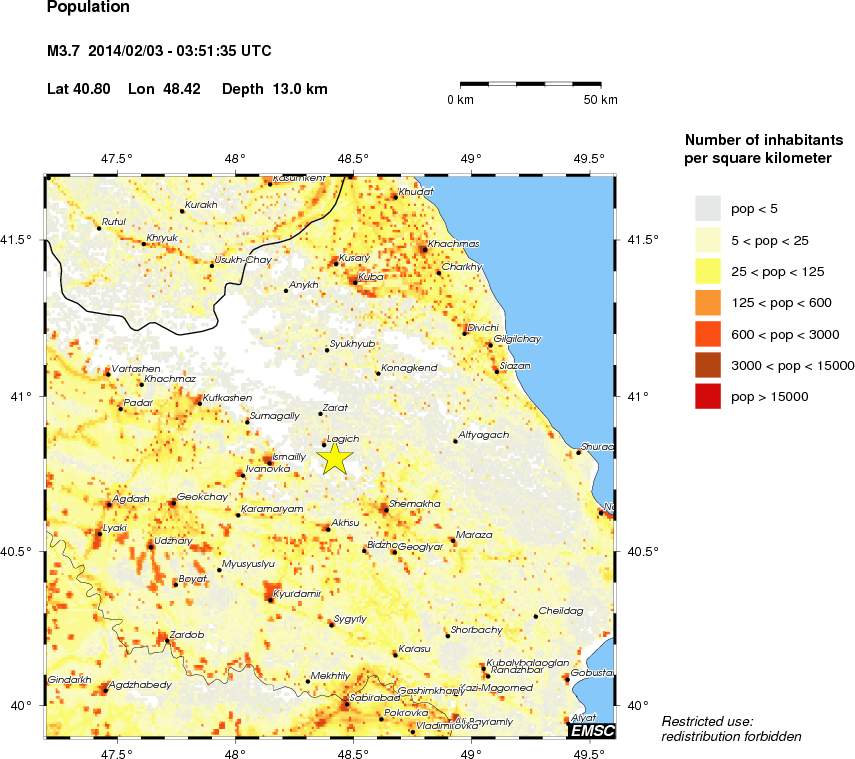
Task: Click the Geokchay town label
Action: pyautogui.click(x=202, y=497)
